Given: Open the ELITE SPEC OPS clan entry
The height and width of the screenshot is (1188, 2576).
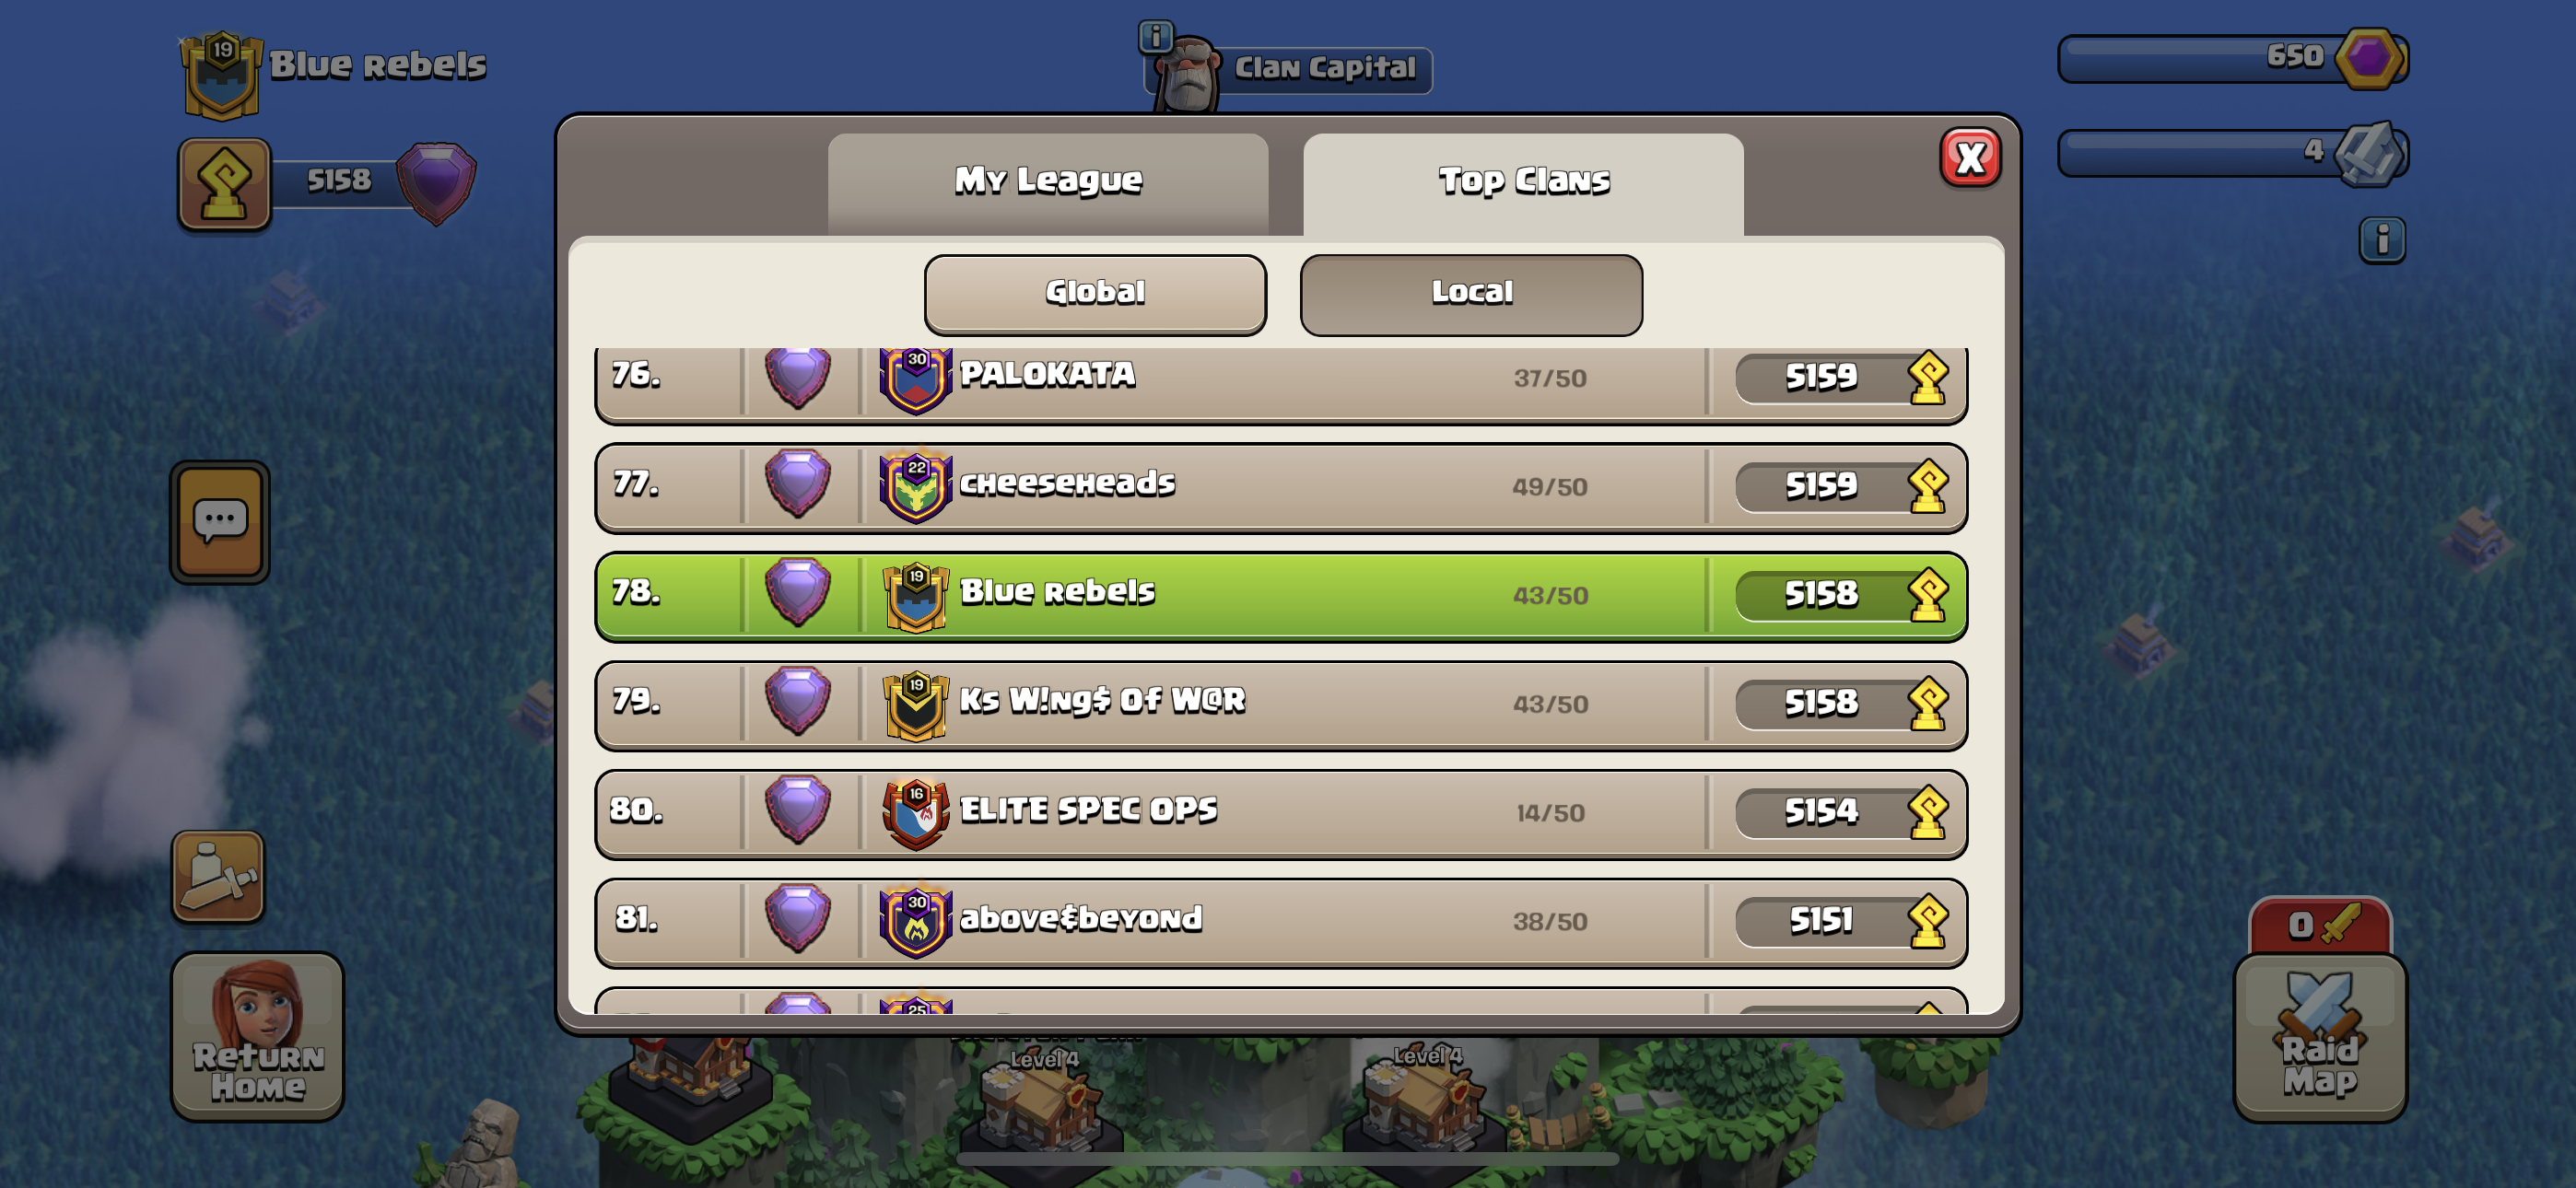Looking at the screenshot, I should point(1281,814).
